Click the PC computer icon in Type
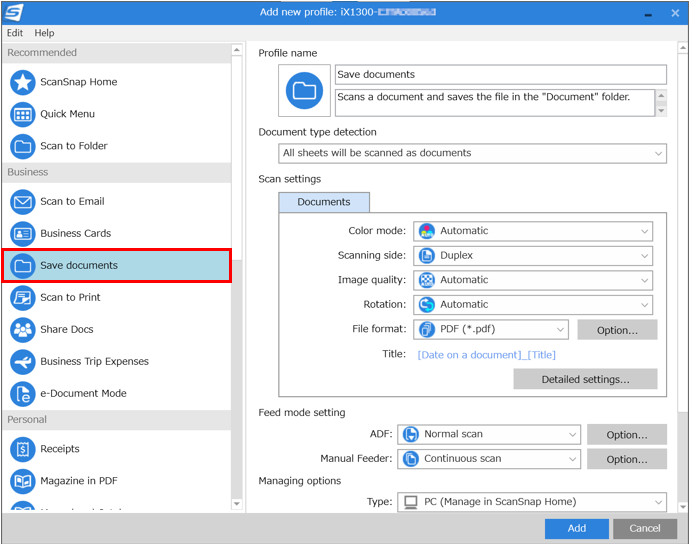The height and width of the screenshot is (544, 690). click(411, 502)
